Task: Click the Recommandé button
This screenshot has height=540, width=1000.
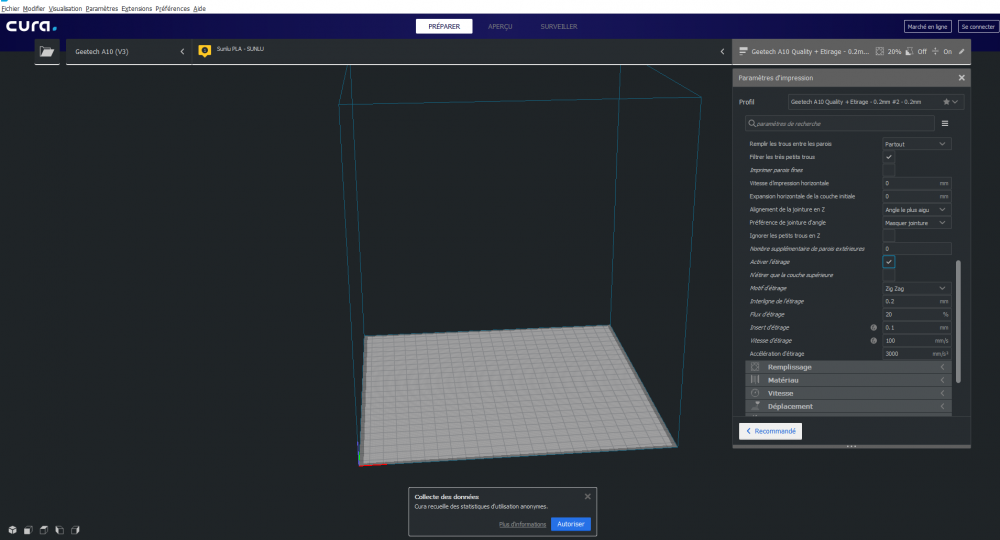Action: click(x=770, y=431)
